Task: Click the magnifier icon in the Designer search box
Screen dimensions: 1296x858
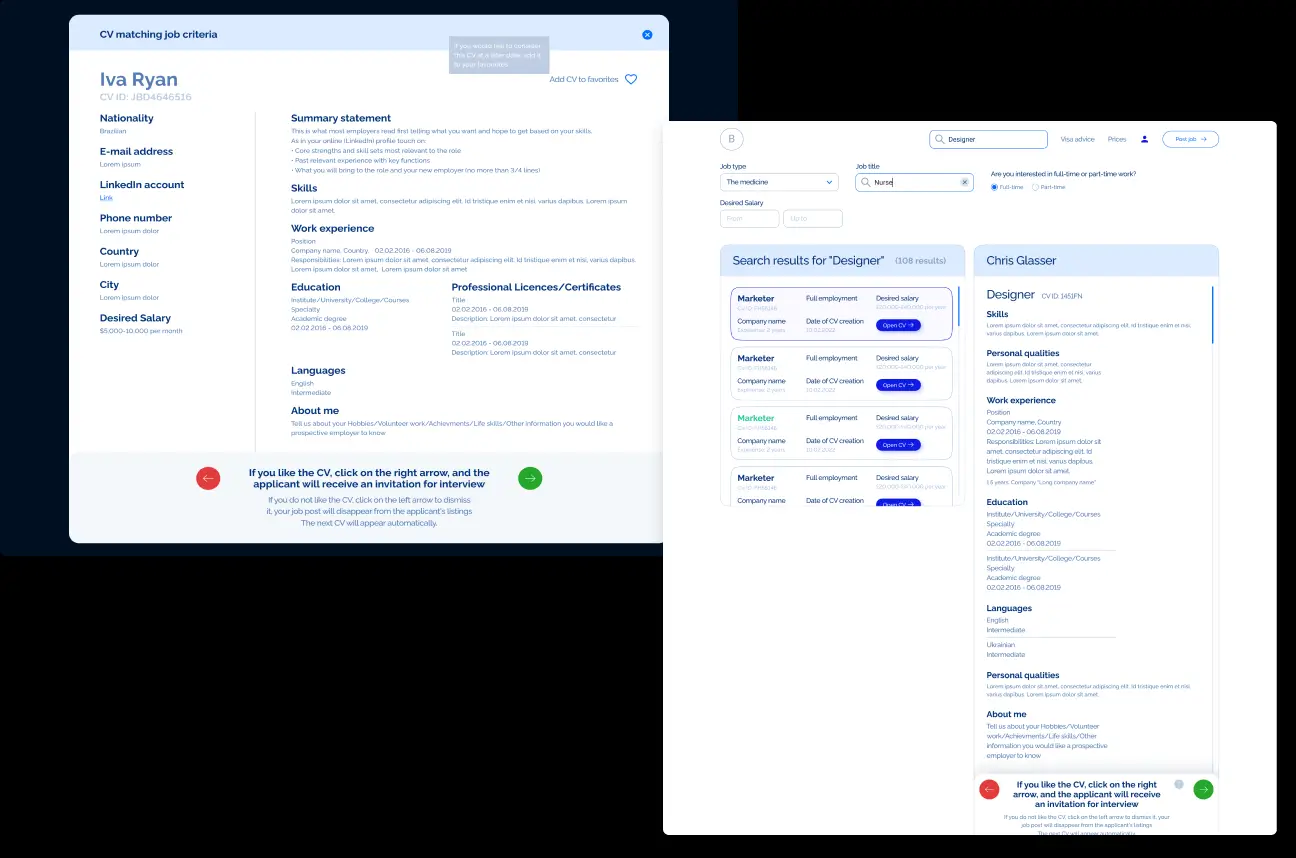Action: pos(940,140)
